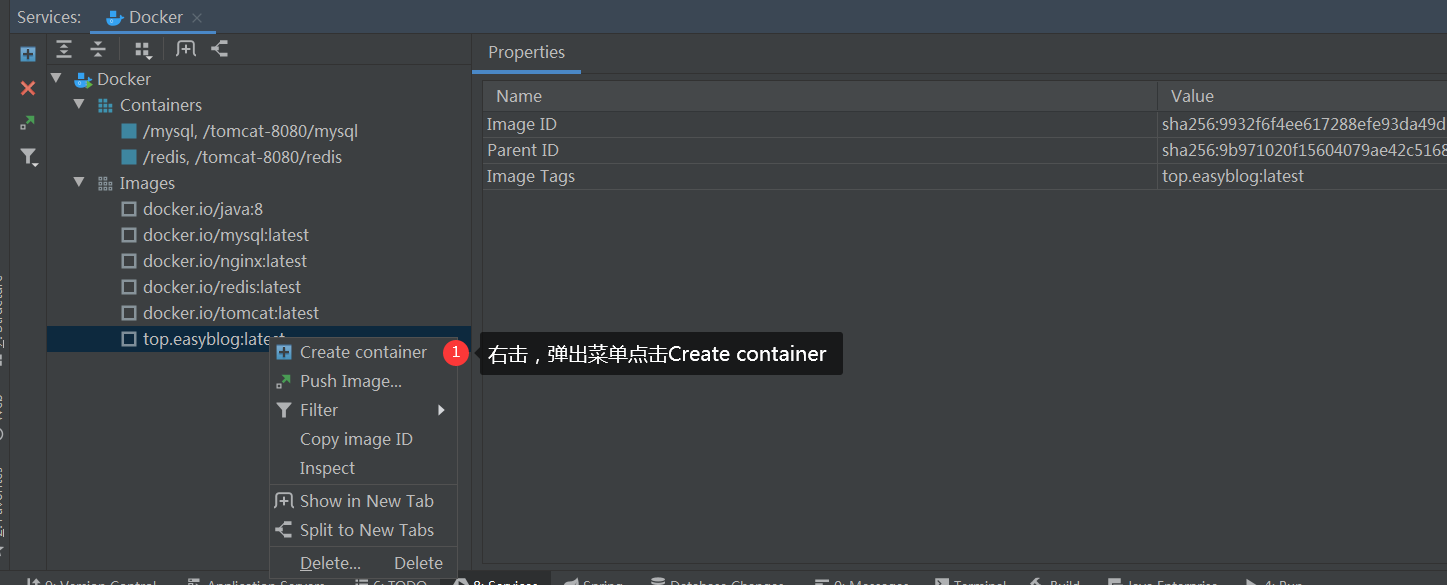Switch to the Properties tab

(526, 53)
